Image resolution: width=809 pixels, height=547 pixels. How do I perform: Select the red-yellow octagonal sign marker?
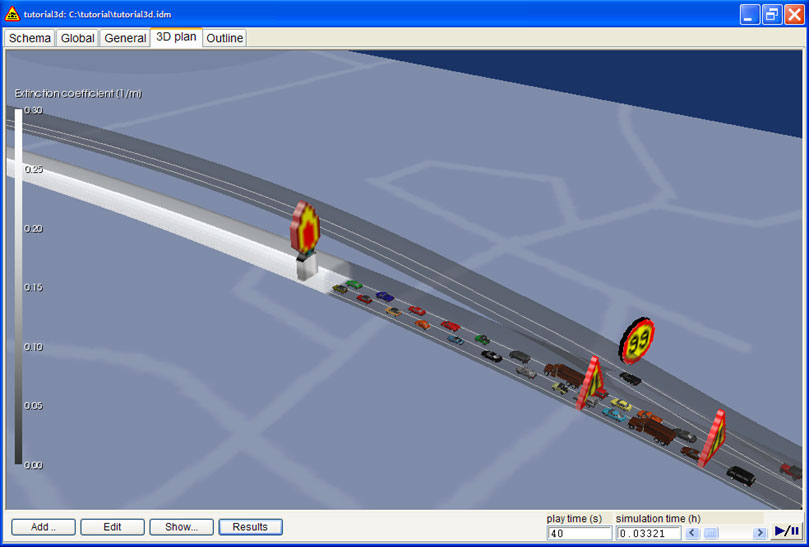pyautogui.click(x=309, y=228)
